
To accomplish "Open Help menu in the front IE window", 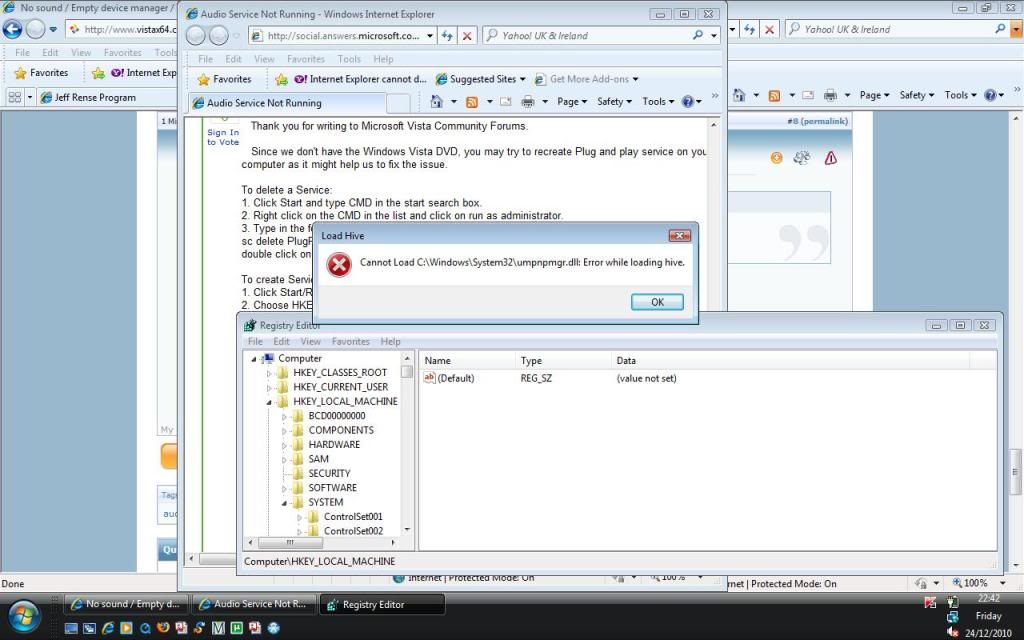I will pyautogui.click(x=383, y=59).
